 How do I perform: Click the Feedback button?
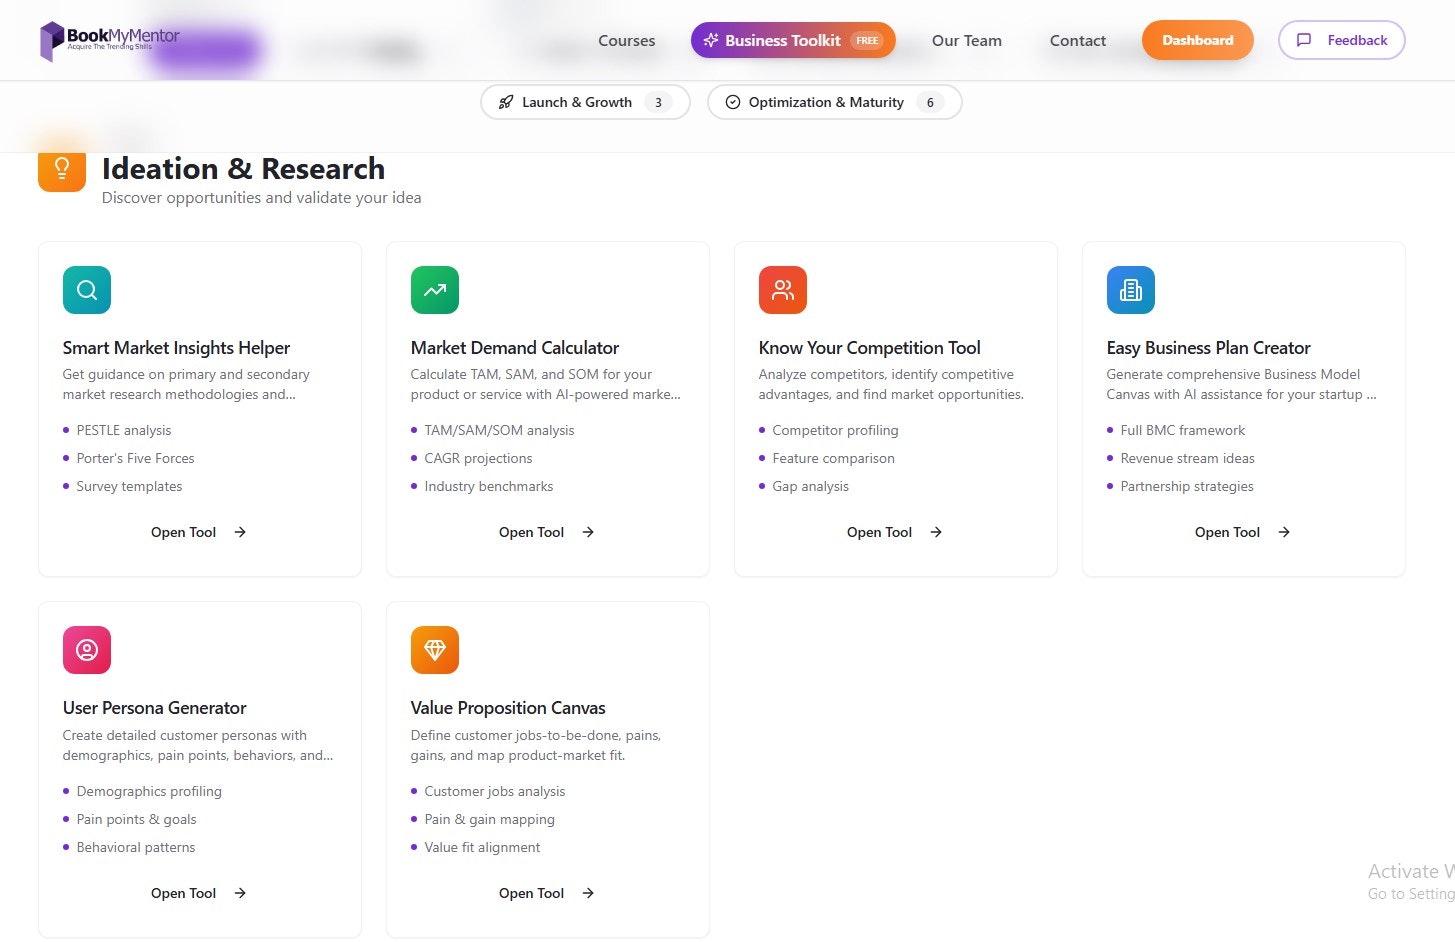1341,40
